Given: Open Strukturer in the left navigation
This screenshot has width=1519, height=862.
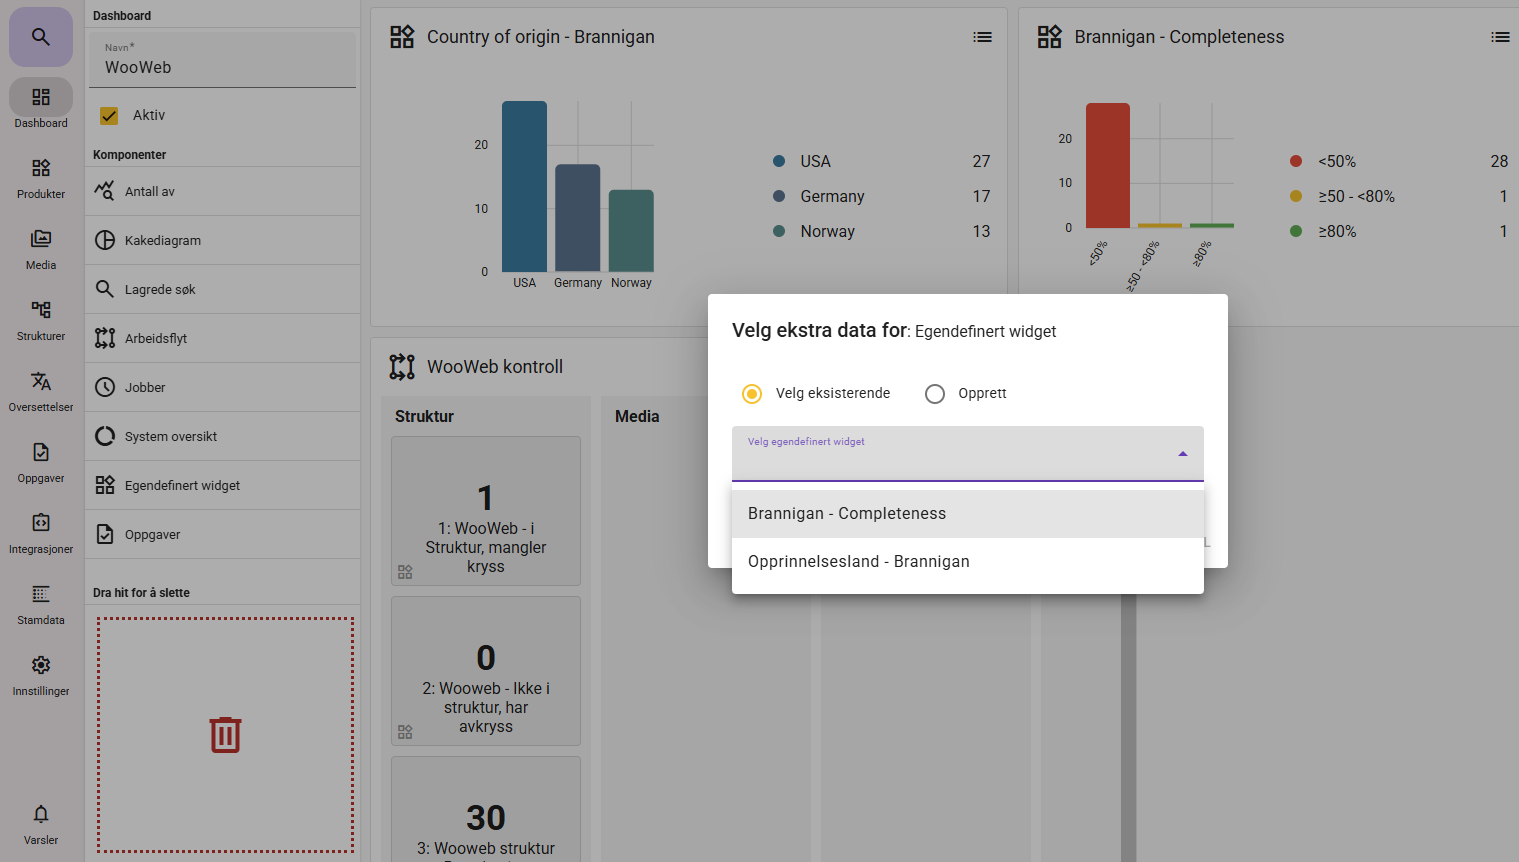Looking at the screenshot, I should tap(41, 319).
